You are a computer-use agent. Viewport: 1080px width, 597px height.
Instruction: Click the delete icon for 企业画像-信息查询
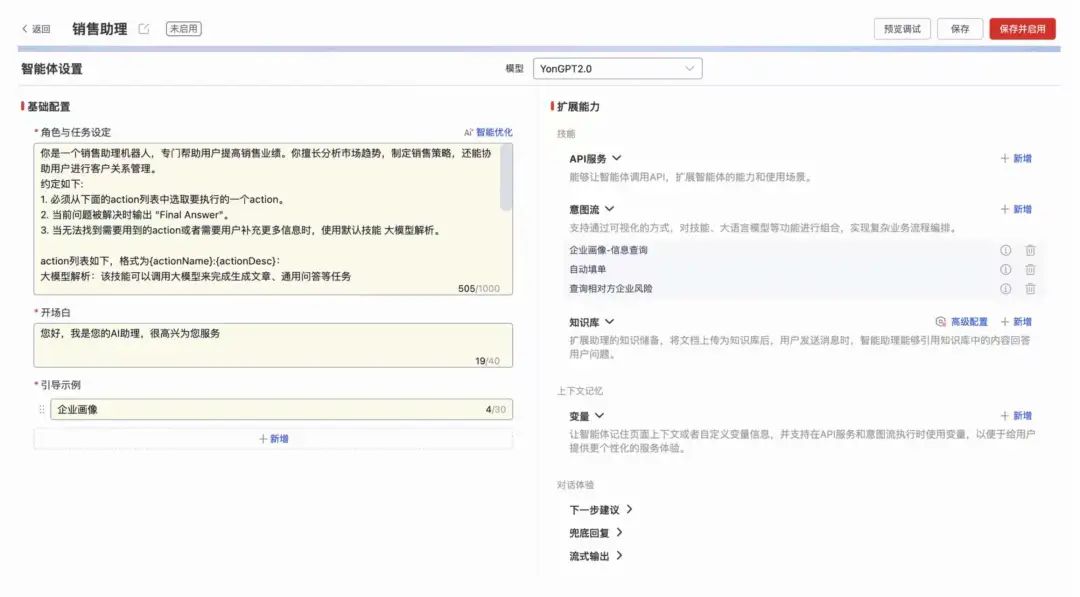pos(1031,252)
